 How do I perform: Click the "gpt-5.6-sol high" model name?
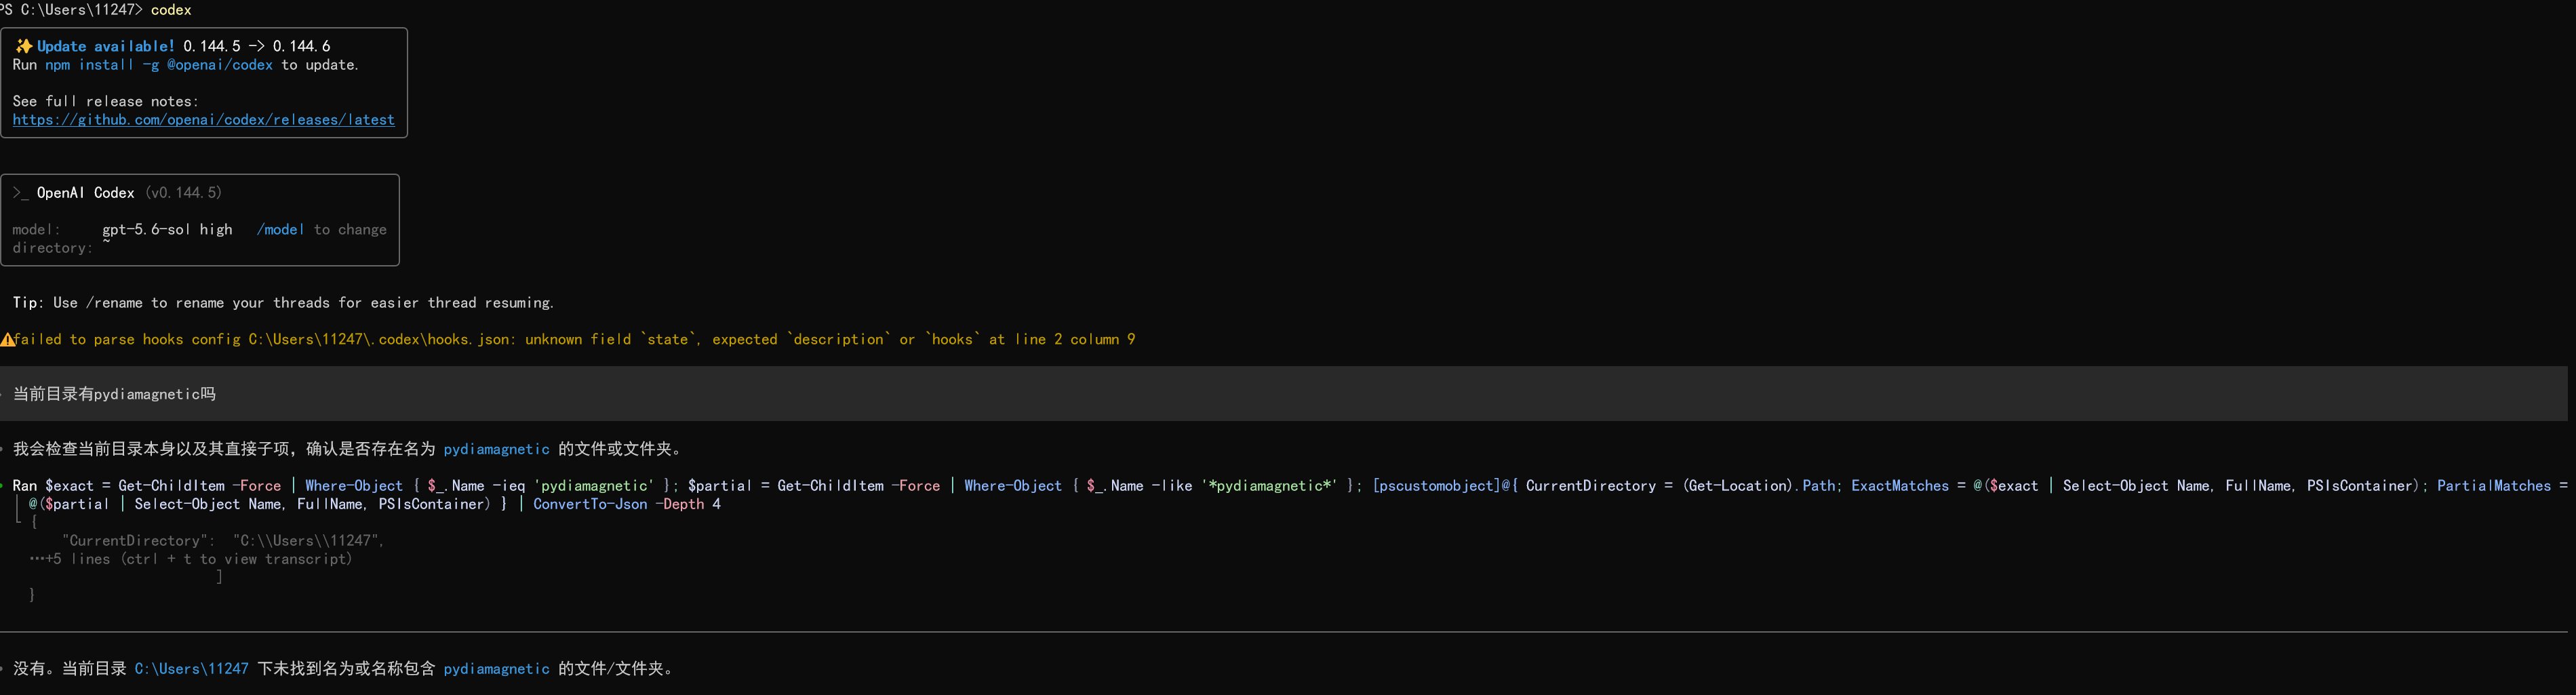[x=167, y=230]
